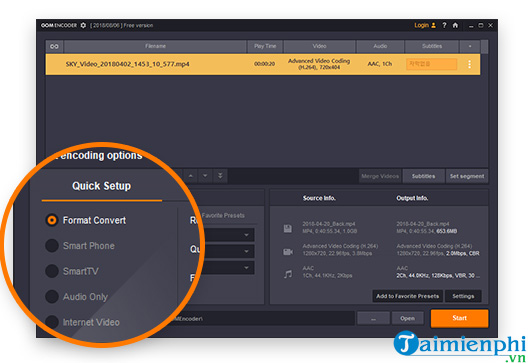Viewport: 528px width, 363px height.
Task: Click the video camera info icon
Action: (x=288, y=252)
